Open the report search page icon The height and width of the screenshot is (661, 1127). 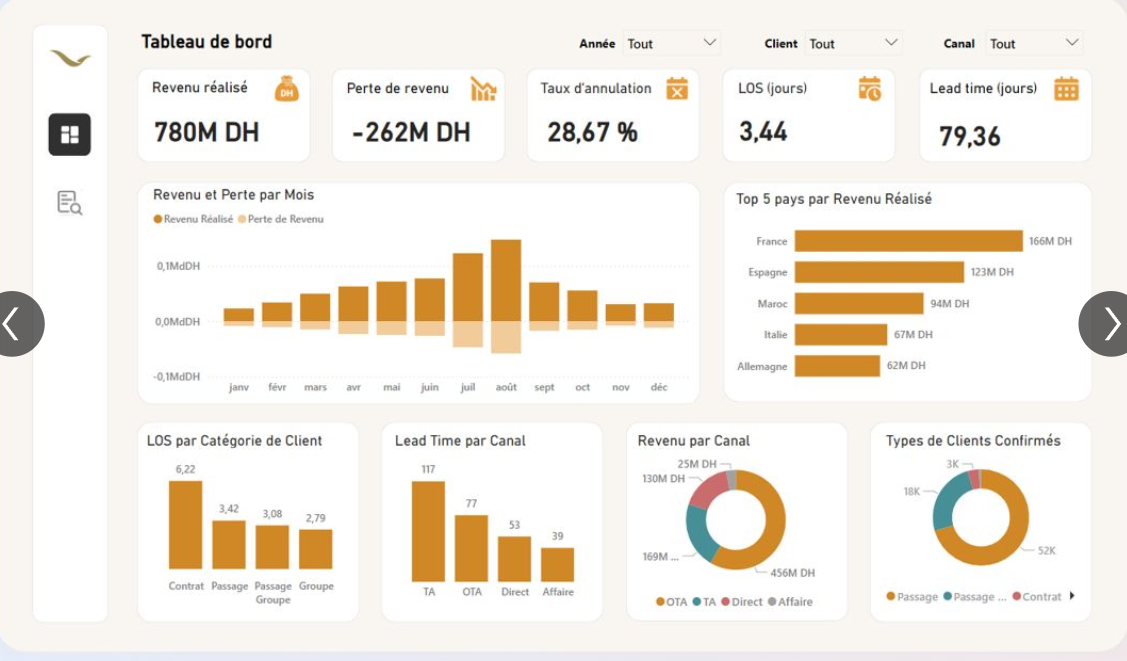(70, 203)
